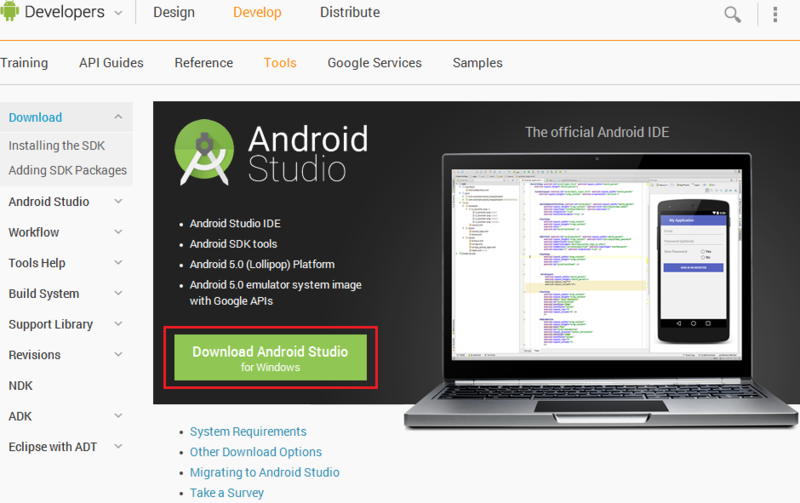Select Android Studio sidebar item
The height and width of the screenshot is (503, 800).
pyautogui.click(x=49, y=202)
